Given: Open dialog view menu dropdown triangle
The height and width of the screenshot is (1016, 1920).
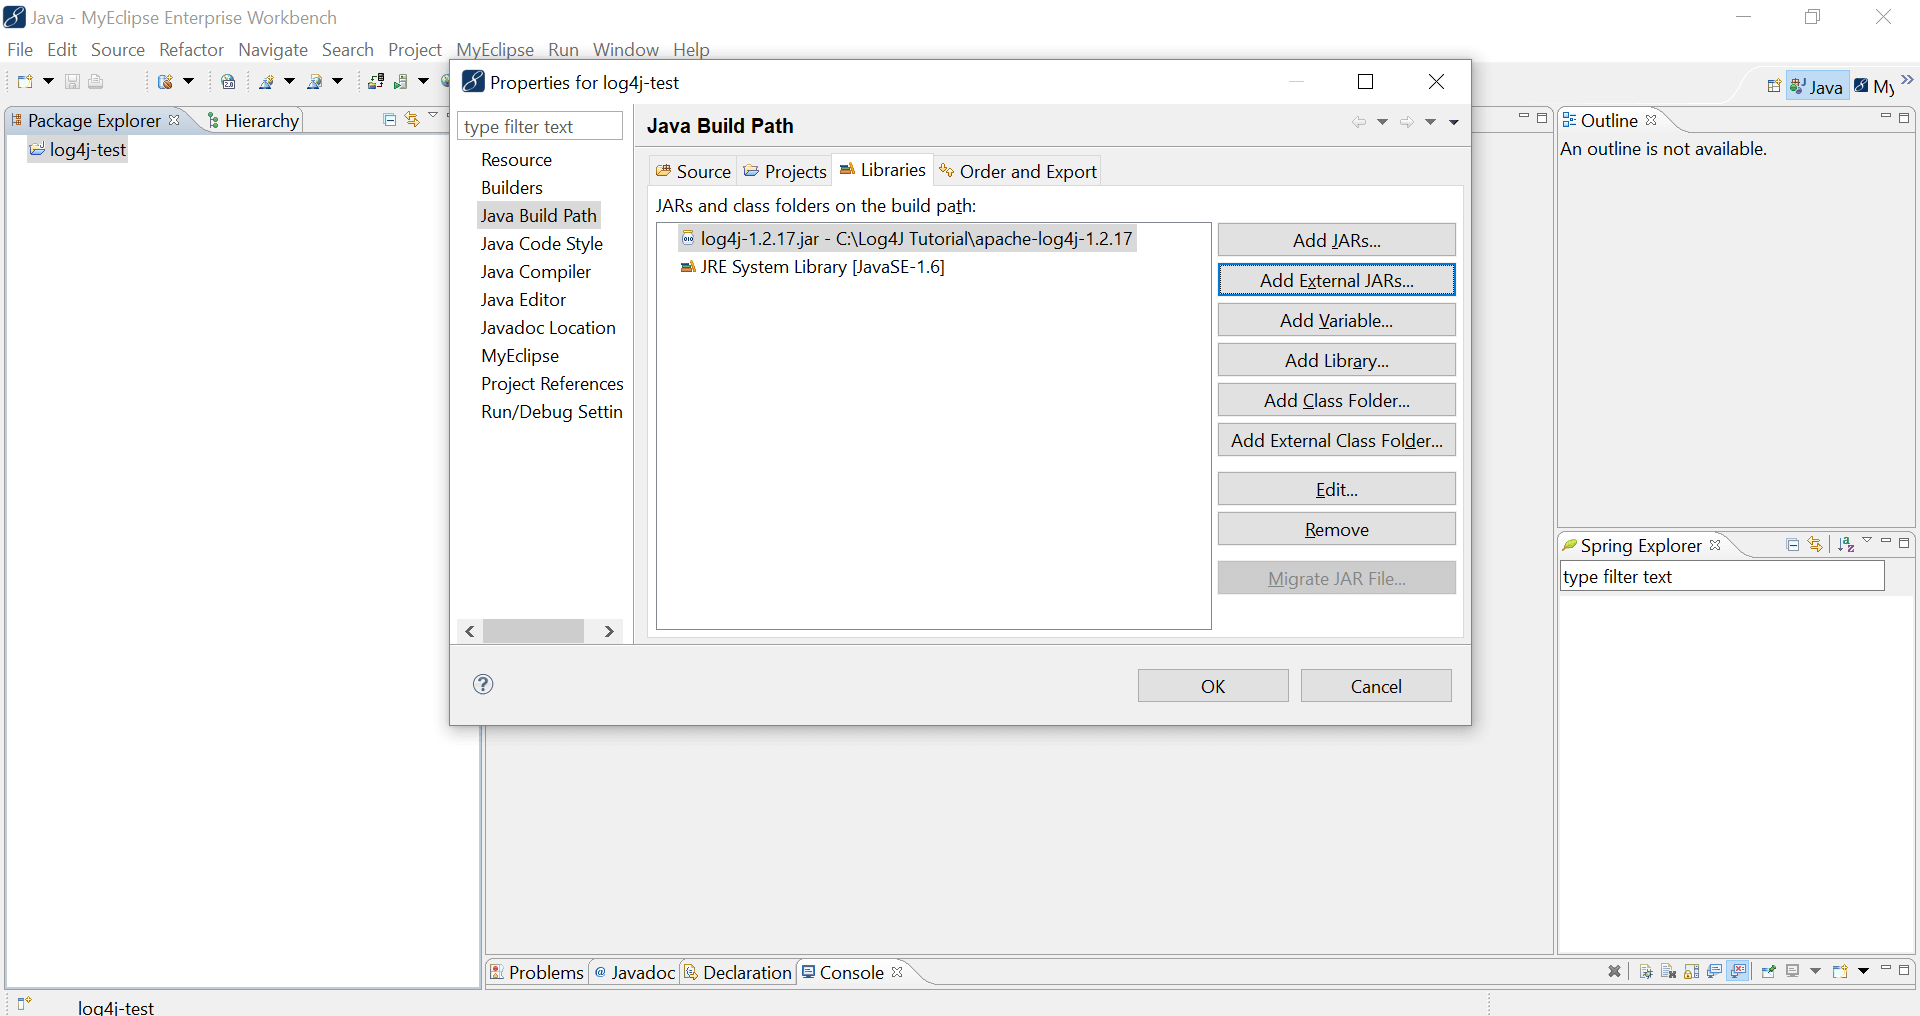Looking at the screenshot, I should [1454, 122].
